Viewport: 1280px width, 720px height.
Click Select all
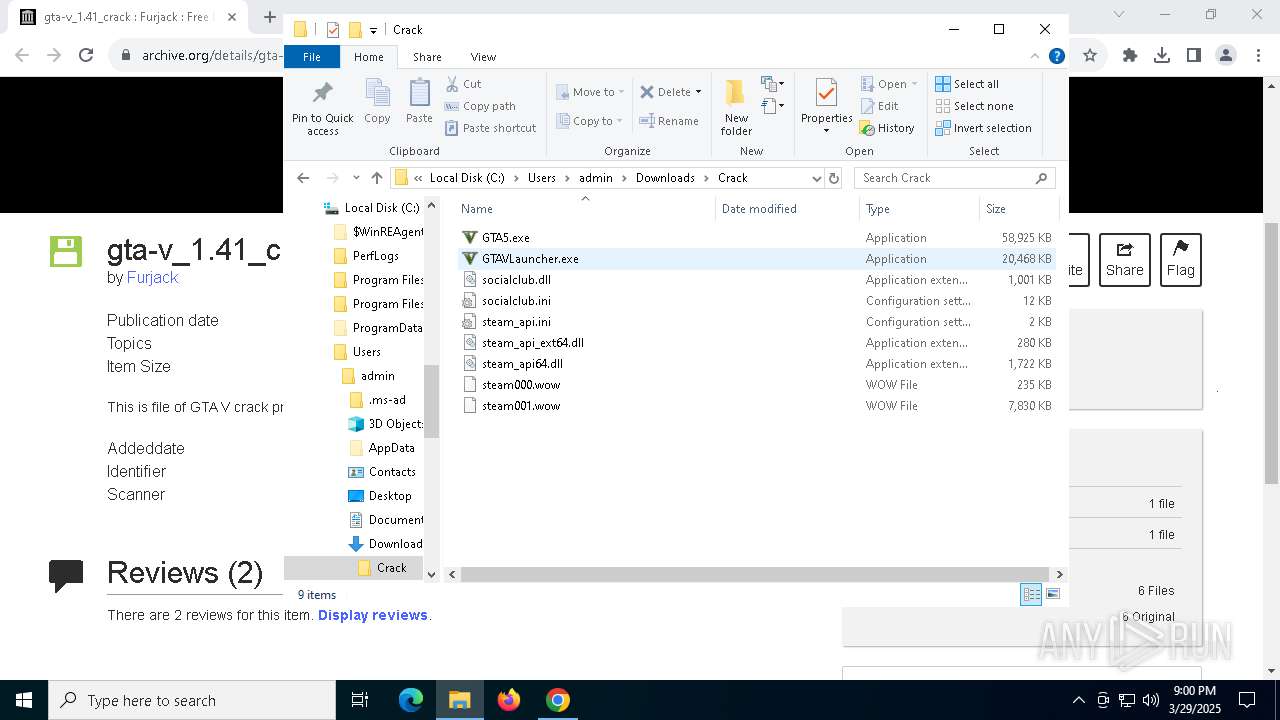(x=967, y=84)
